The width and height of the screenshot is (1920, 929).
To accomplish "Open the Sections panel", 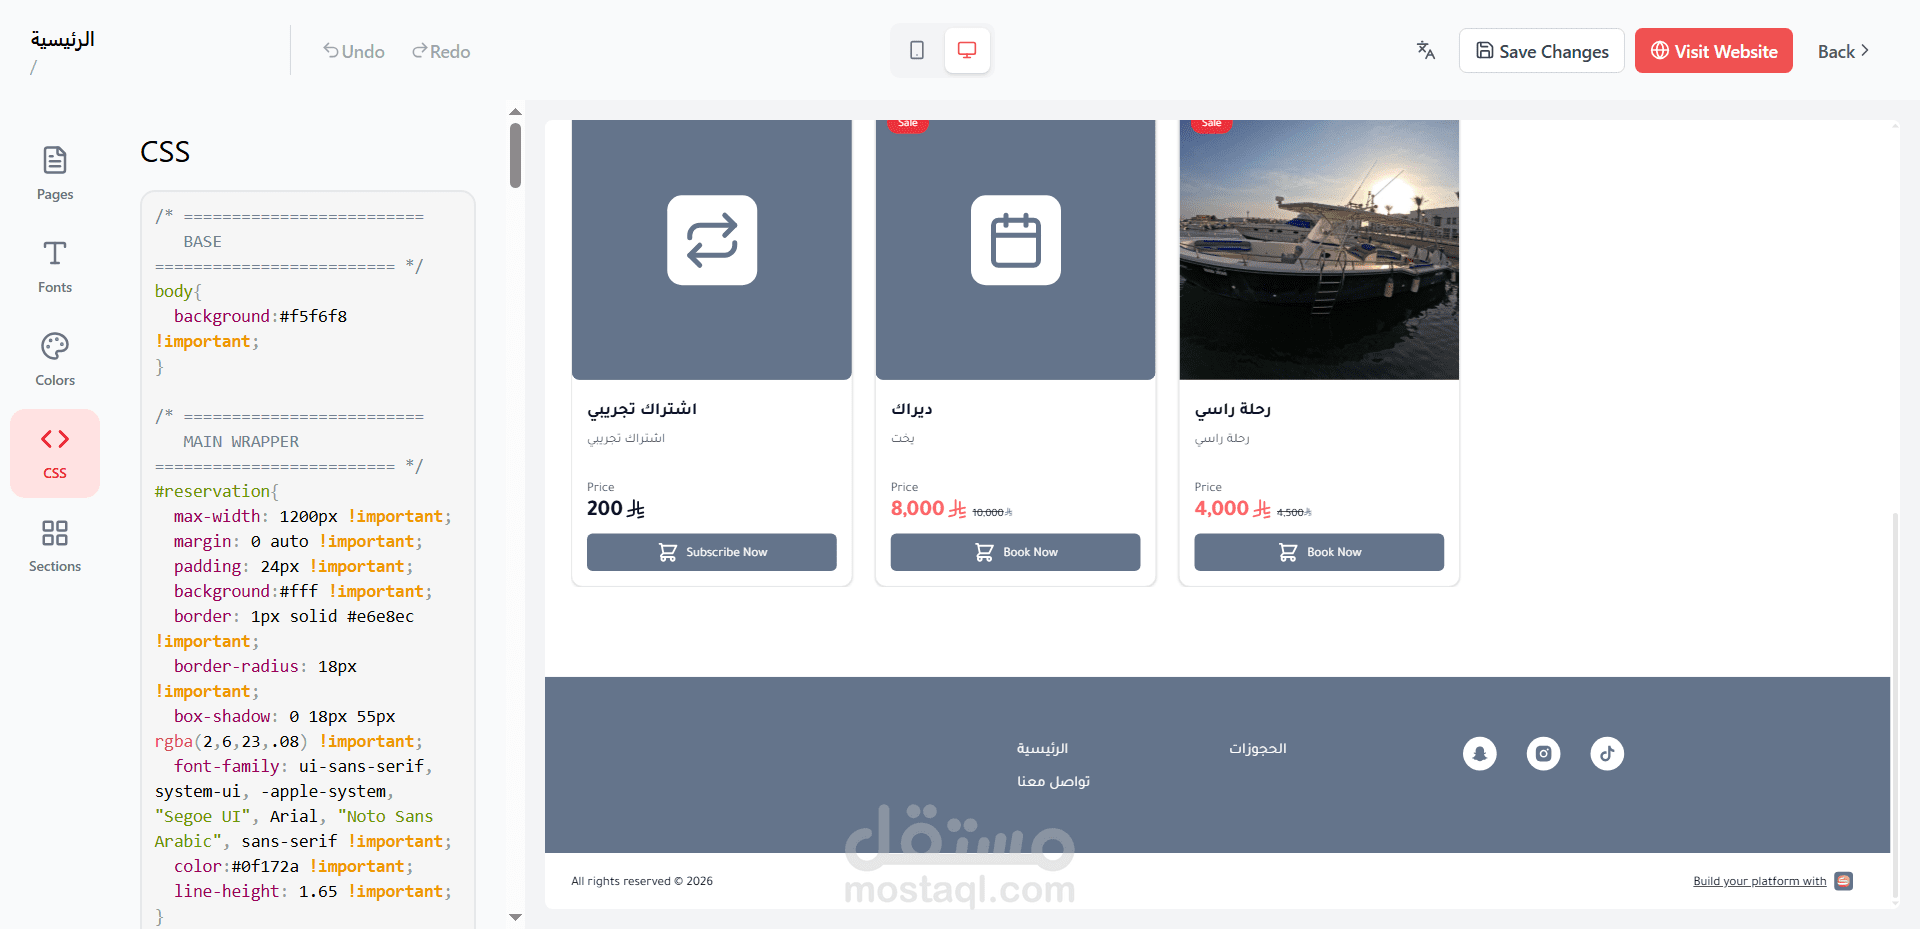I will click(55, 545).
